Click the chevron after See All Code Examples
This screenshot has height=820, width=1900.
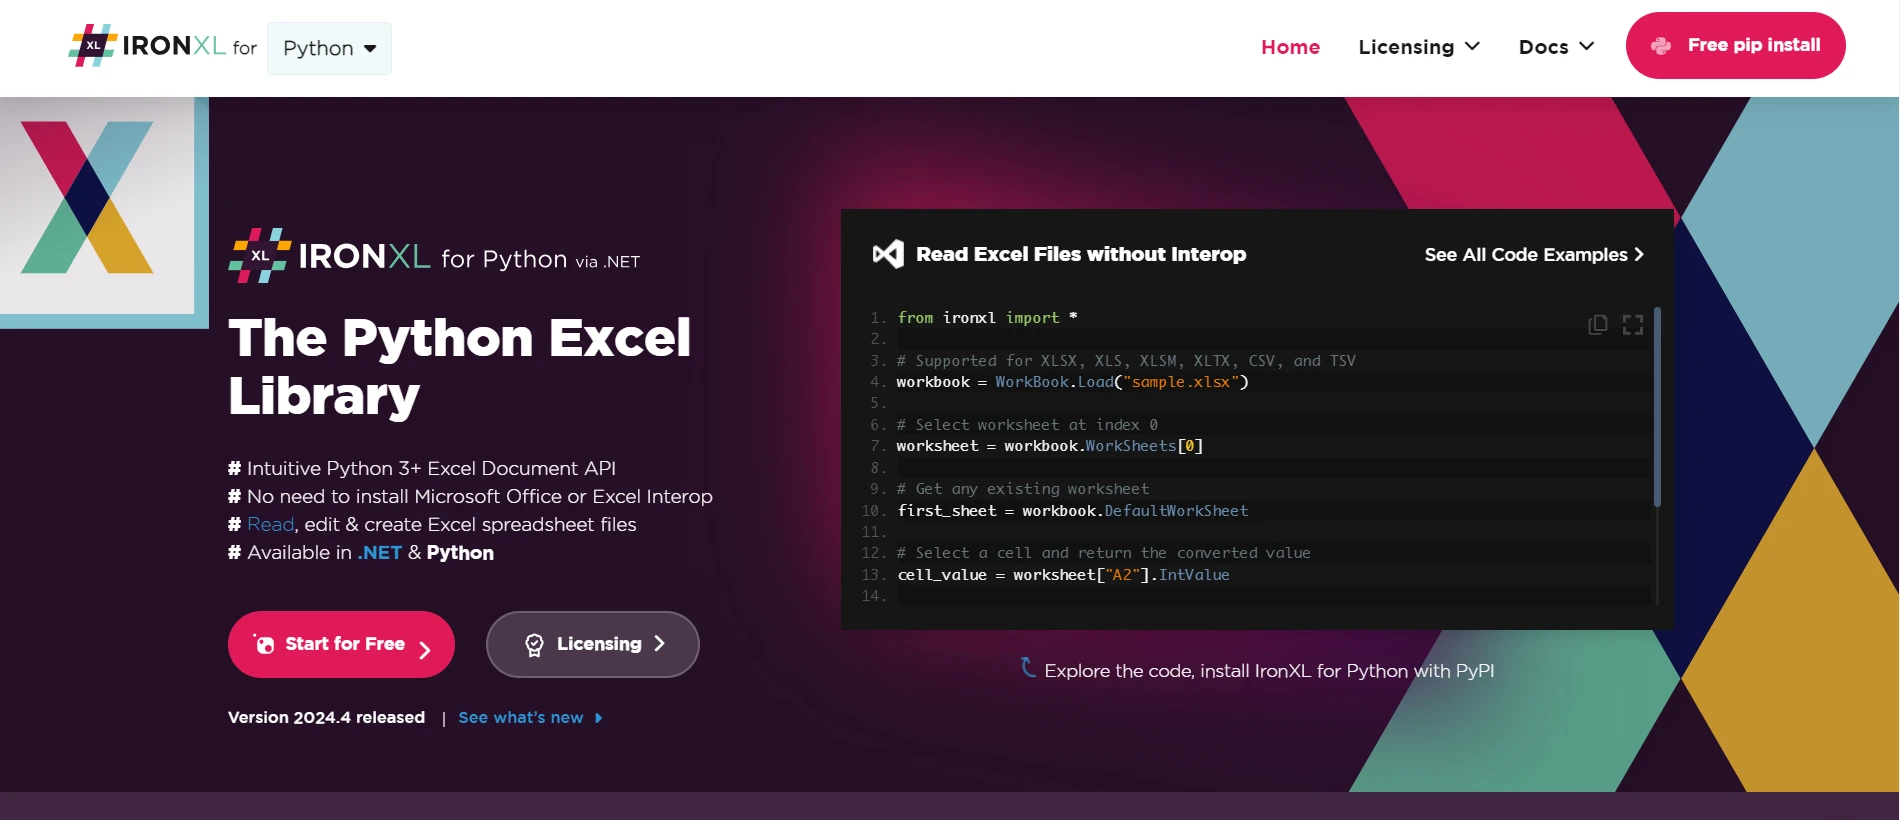pos(1639,255)
